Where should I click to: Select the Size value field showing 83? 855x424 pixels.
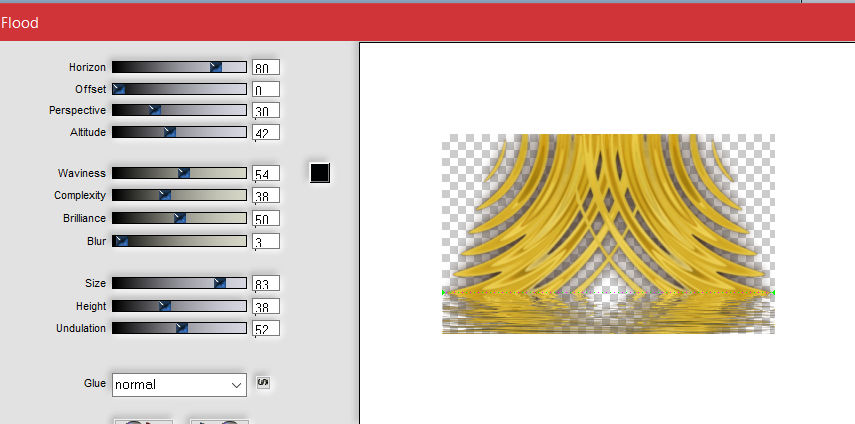[x=266, y=283]
